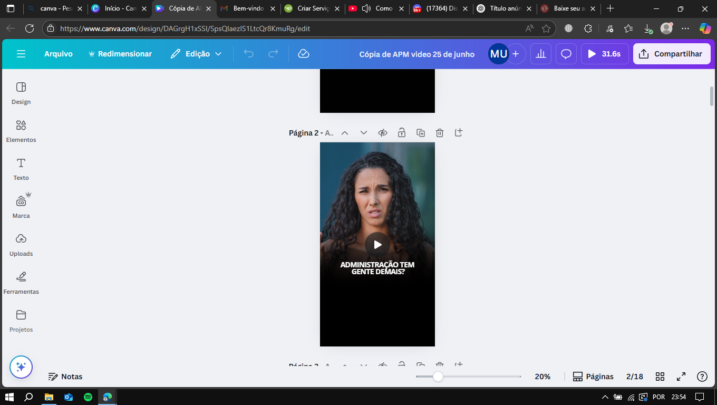Image resolution: width=717 pixels, height=405 pixels.
Task: Open the Notas notes panel
Action: click(65, 376)
